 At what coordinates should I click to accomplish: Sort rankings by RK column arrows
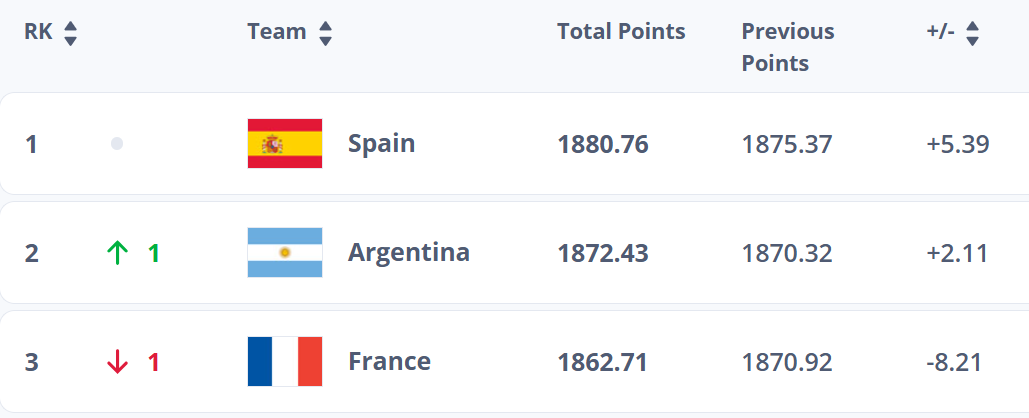click(x=70, y=33)
